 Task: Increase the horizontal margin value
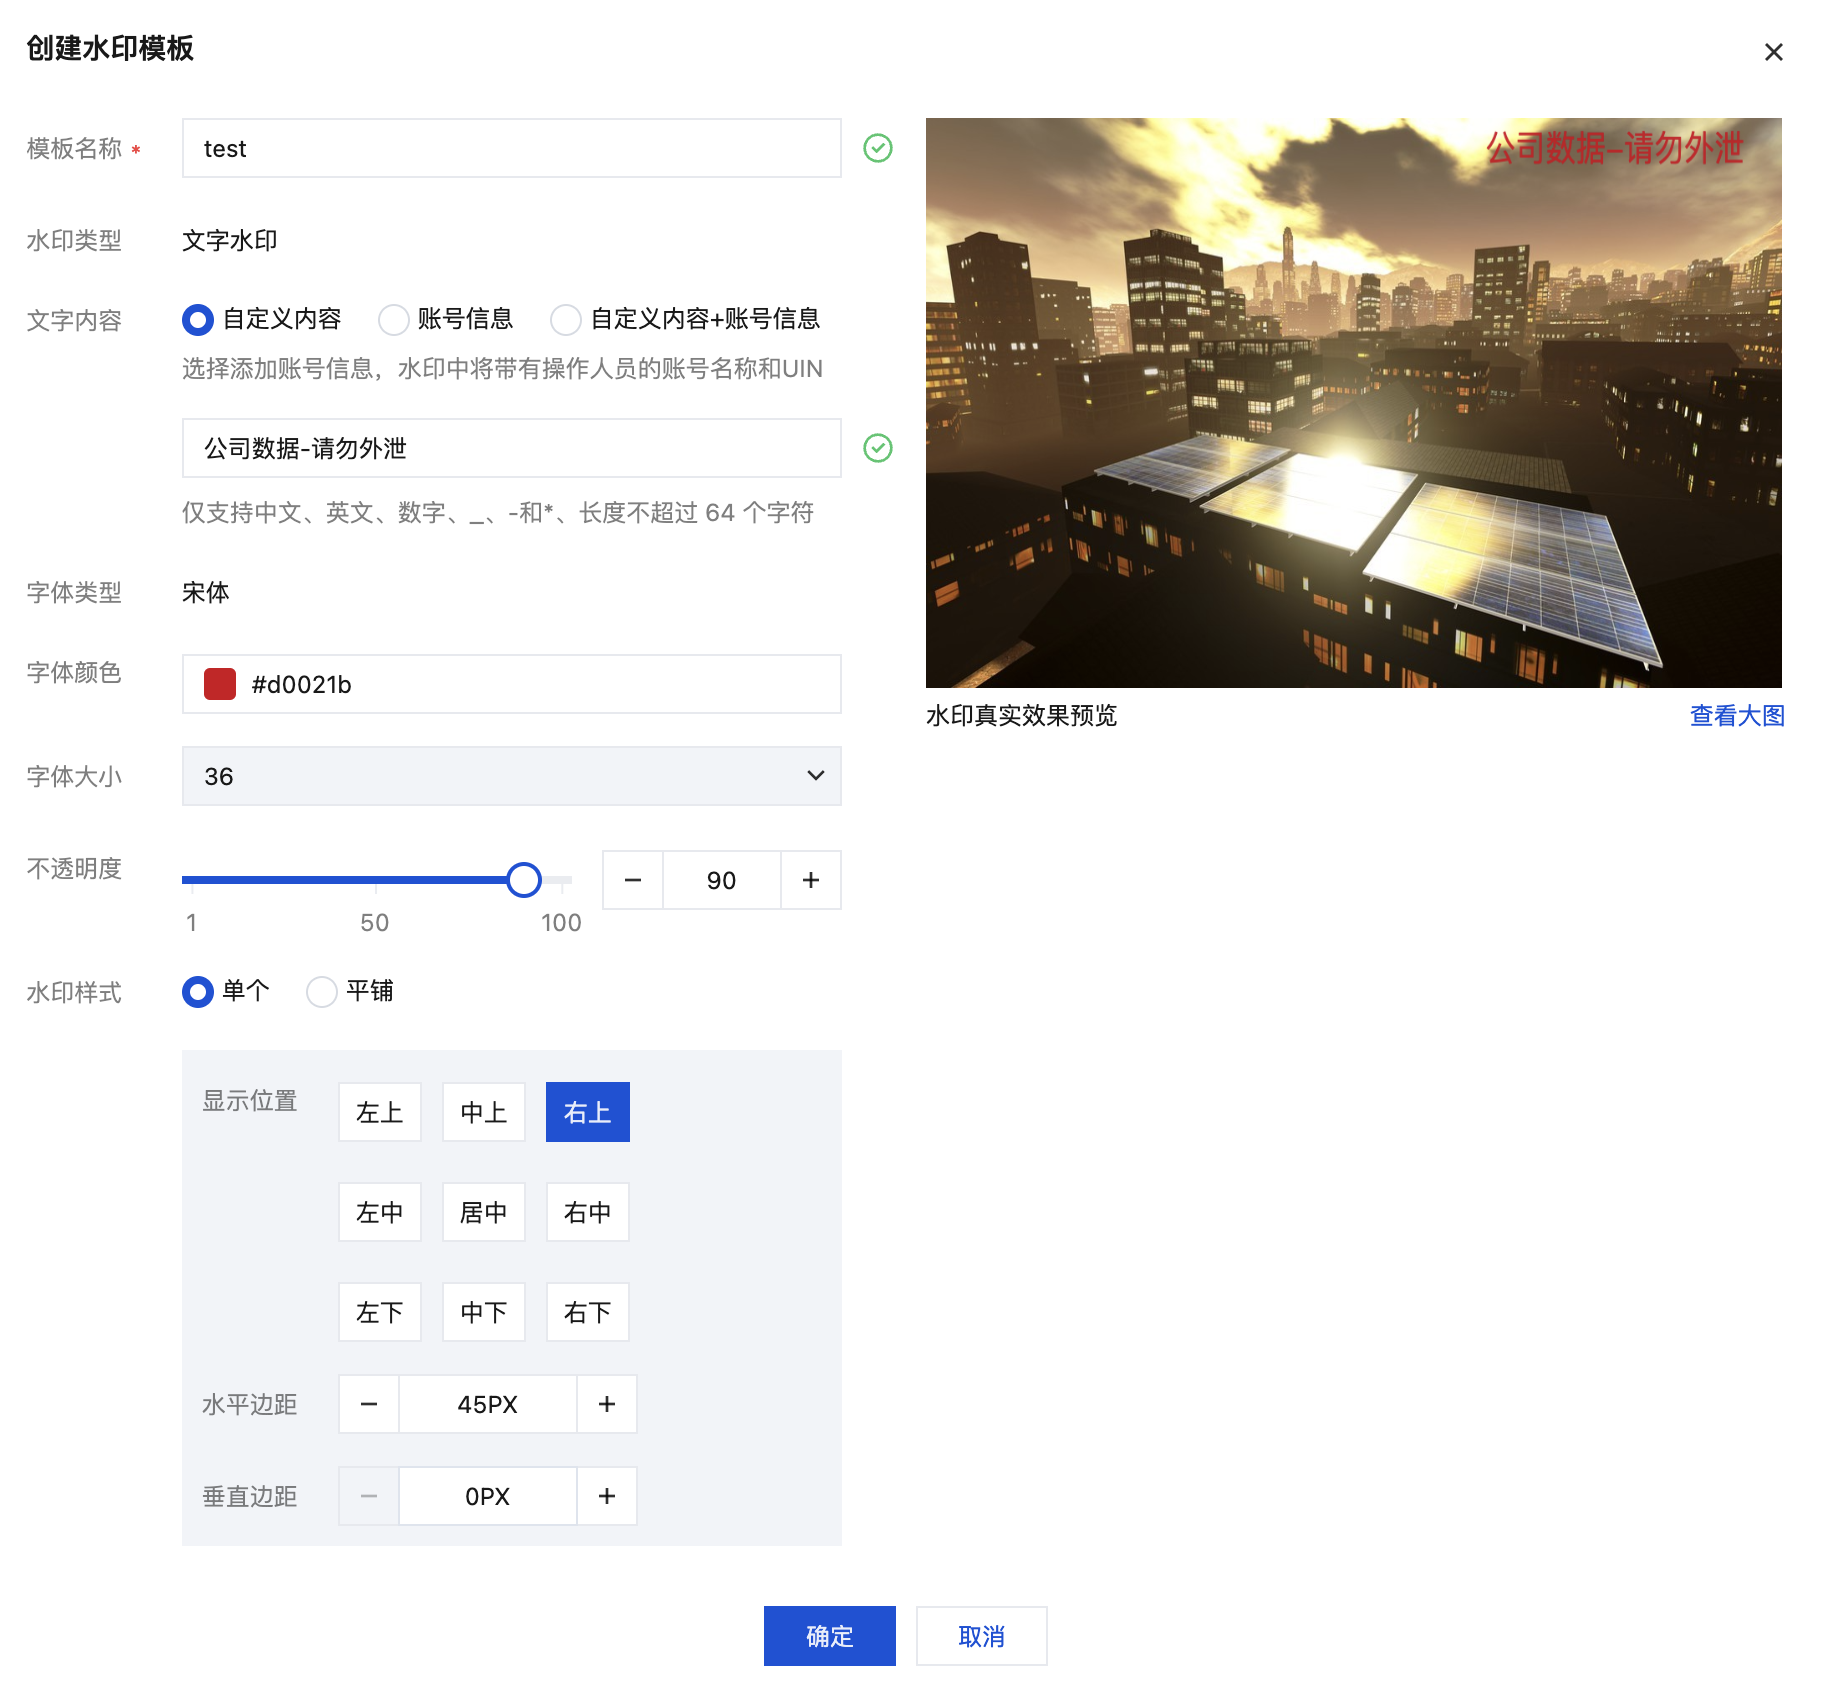(x=607, y=1404)
